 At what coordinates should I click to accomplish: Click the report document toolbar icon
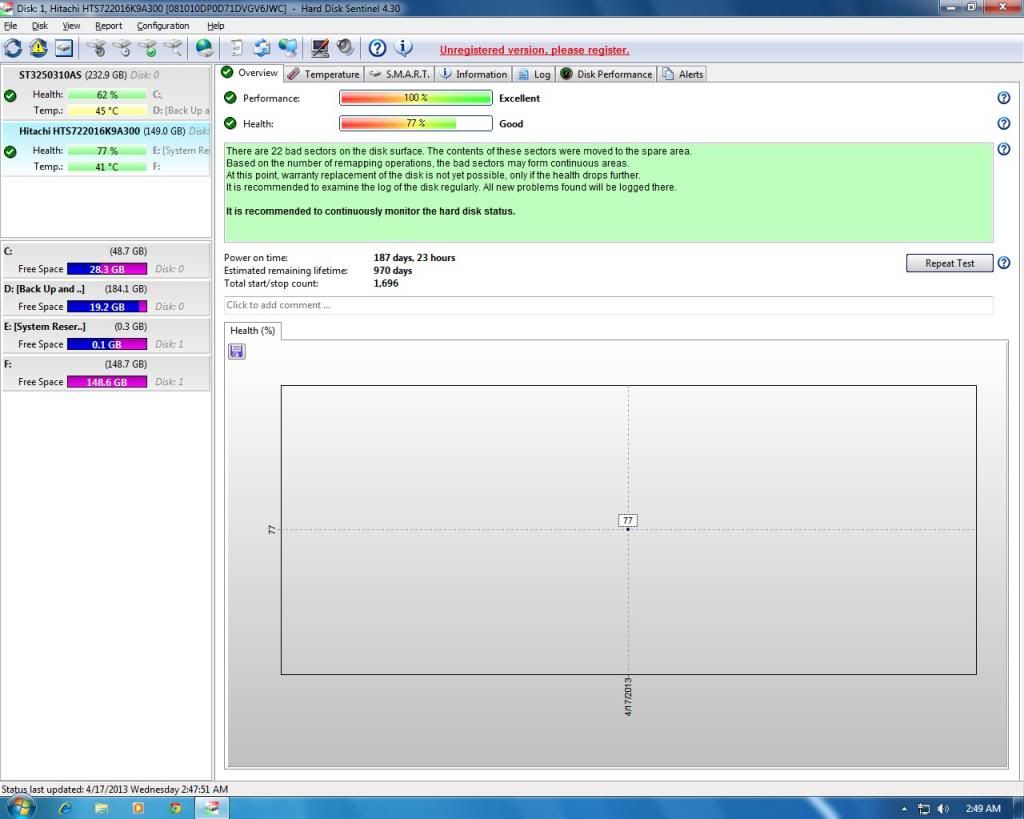pos(236,48)
